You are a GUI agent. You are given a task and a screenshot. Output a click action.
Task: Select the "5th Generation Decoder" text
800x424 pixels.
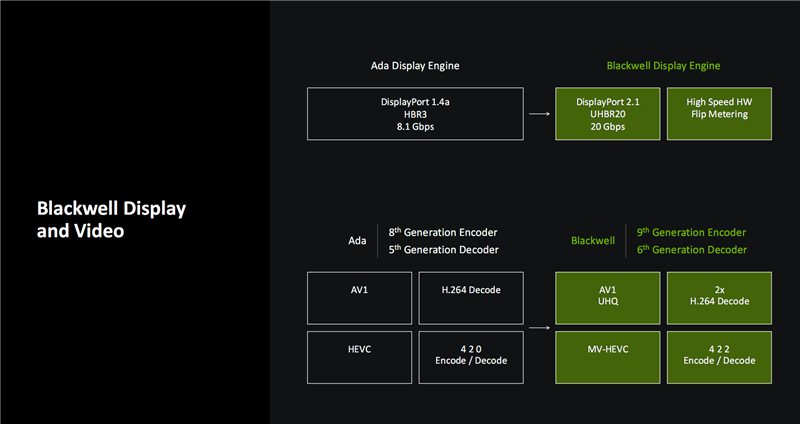443,250
